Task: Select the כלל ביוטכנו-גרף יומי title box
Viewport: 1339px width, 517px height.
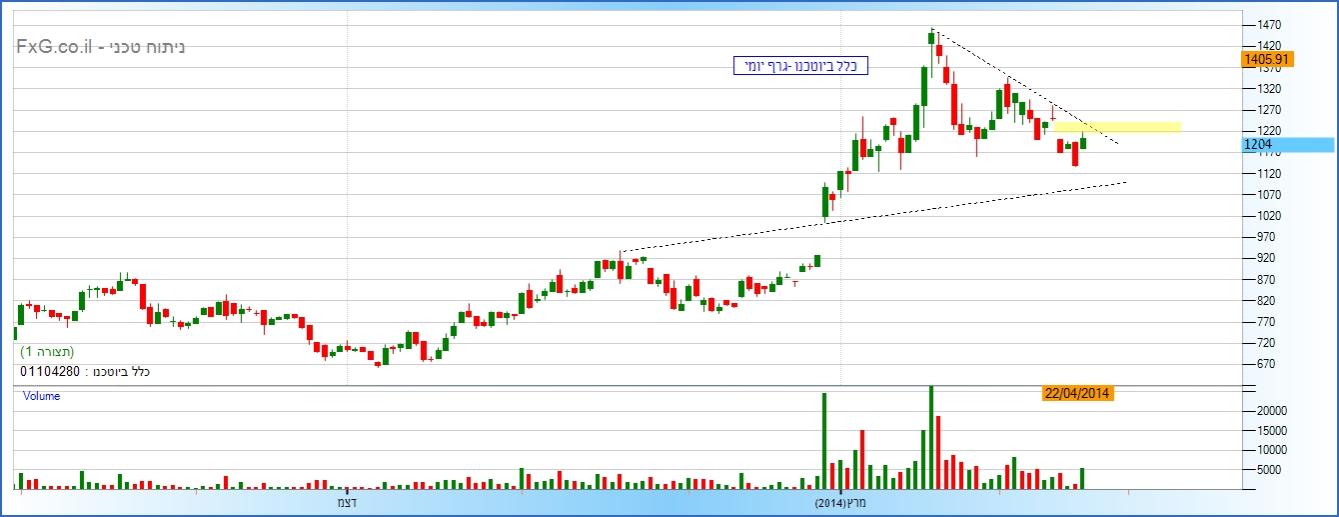Action: click(797, 66)
